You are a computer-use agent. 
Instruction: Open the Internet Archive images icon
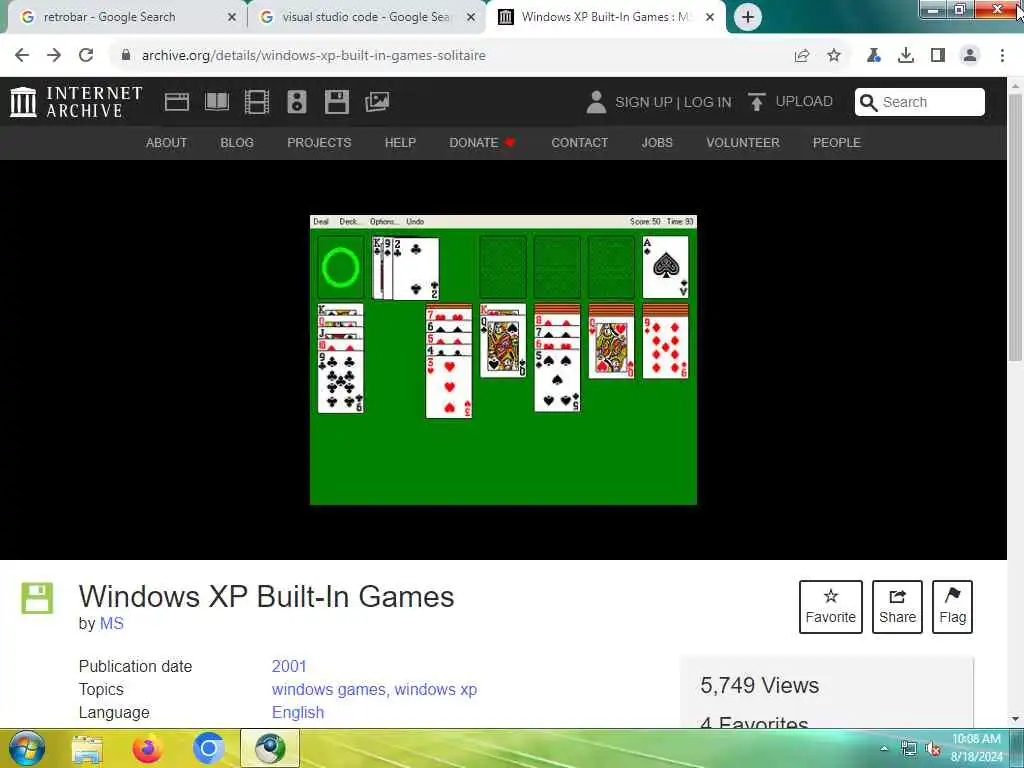(377, 102)
